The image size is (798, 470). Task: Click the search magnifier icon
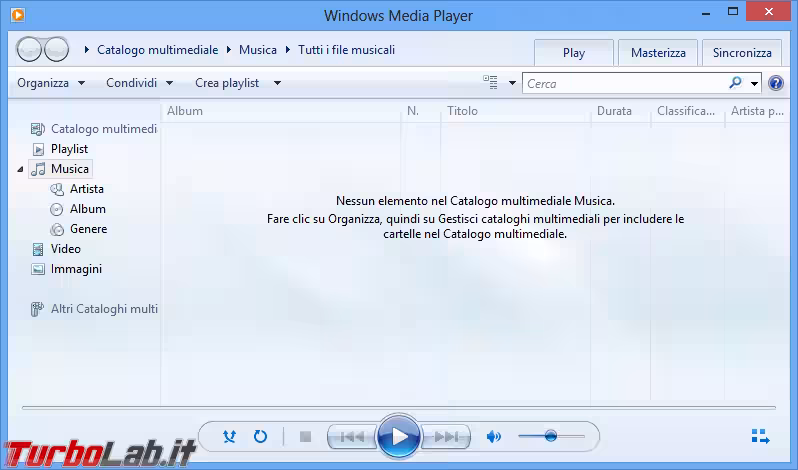click(736, 83)
